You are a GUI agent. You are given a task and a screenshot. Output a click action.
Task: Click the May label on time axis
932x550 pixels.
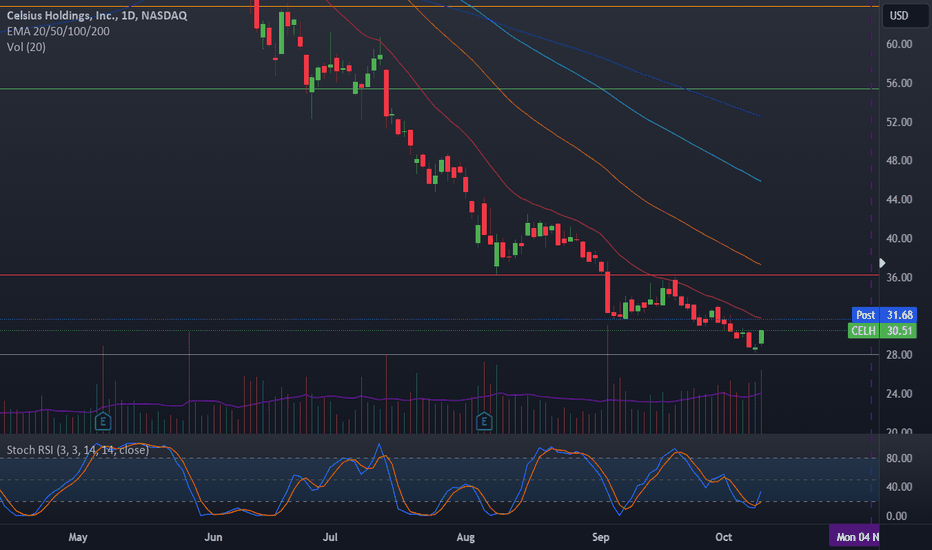click(78, 537)
